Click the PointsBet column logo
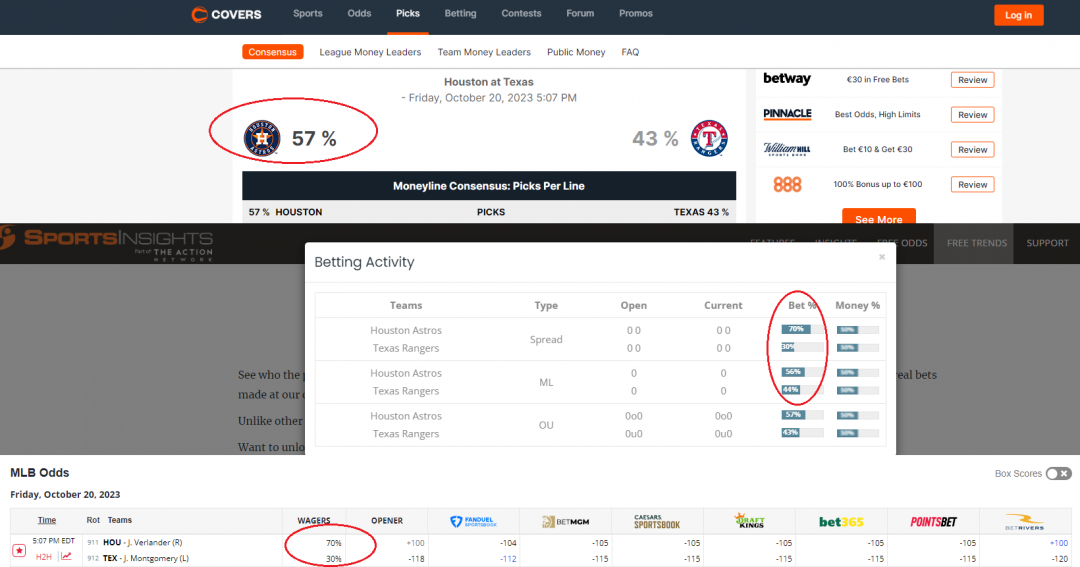 click(x=933, y=522)
